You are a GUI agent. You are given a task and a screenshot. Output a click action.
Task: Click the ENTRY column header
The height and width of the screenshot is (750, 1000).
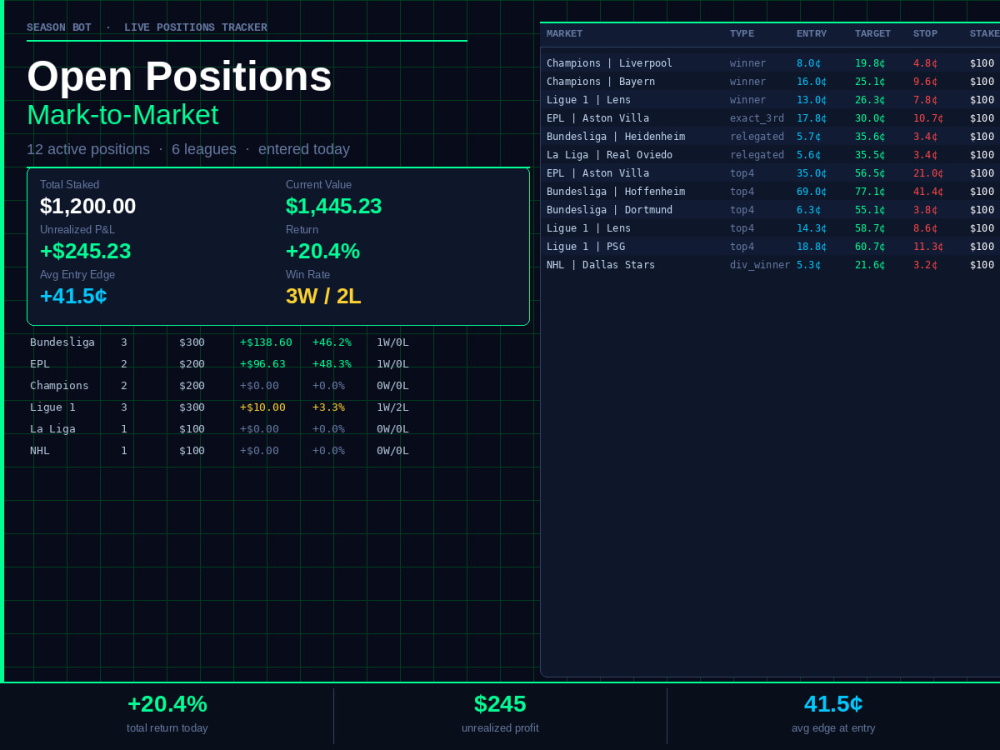click(x=811, y=34)
